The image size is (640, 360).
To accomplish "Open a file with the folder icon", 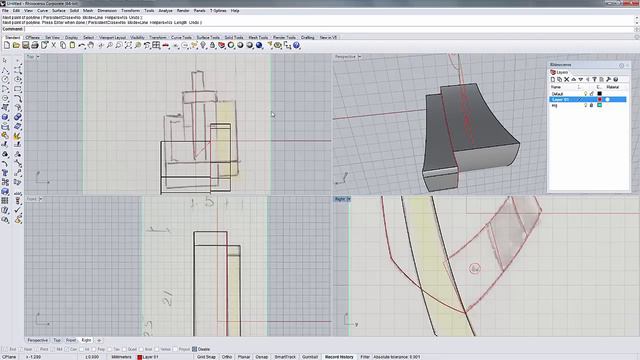I will [x=16, y=45].
